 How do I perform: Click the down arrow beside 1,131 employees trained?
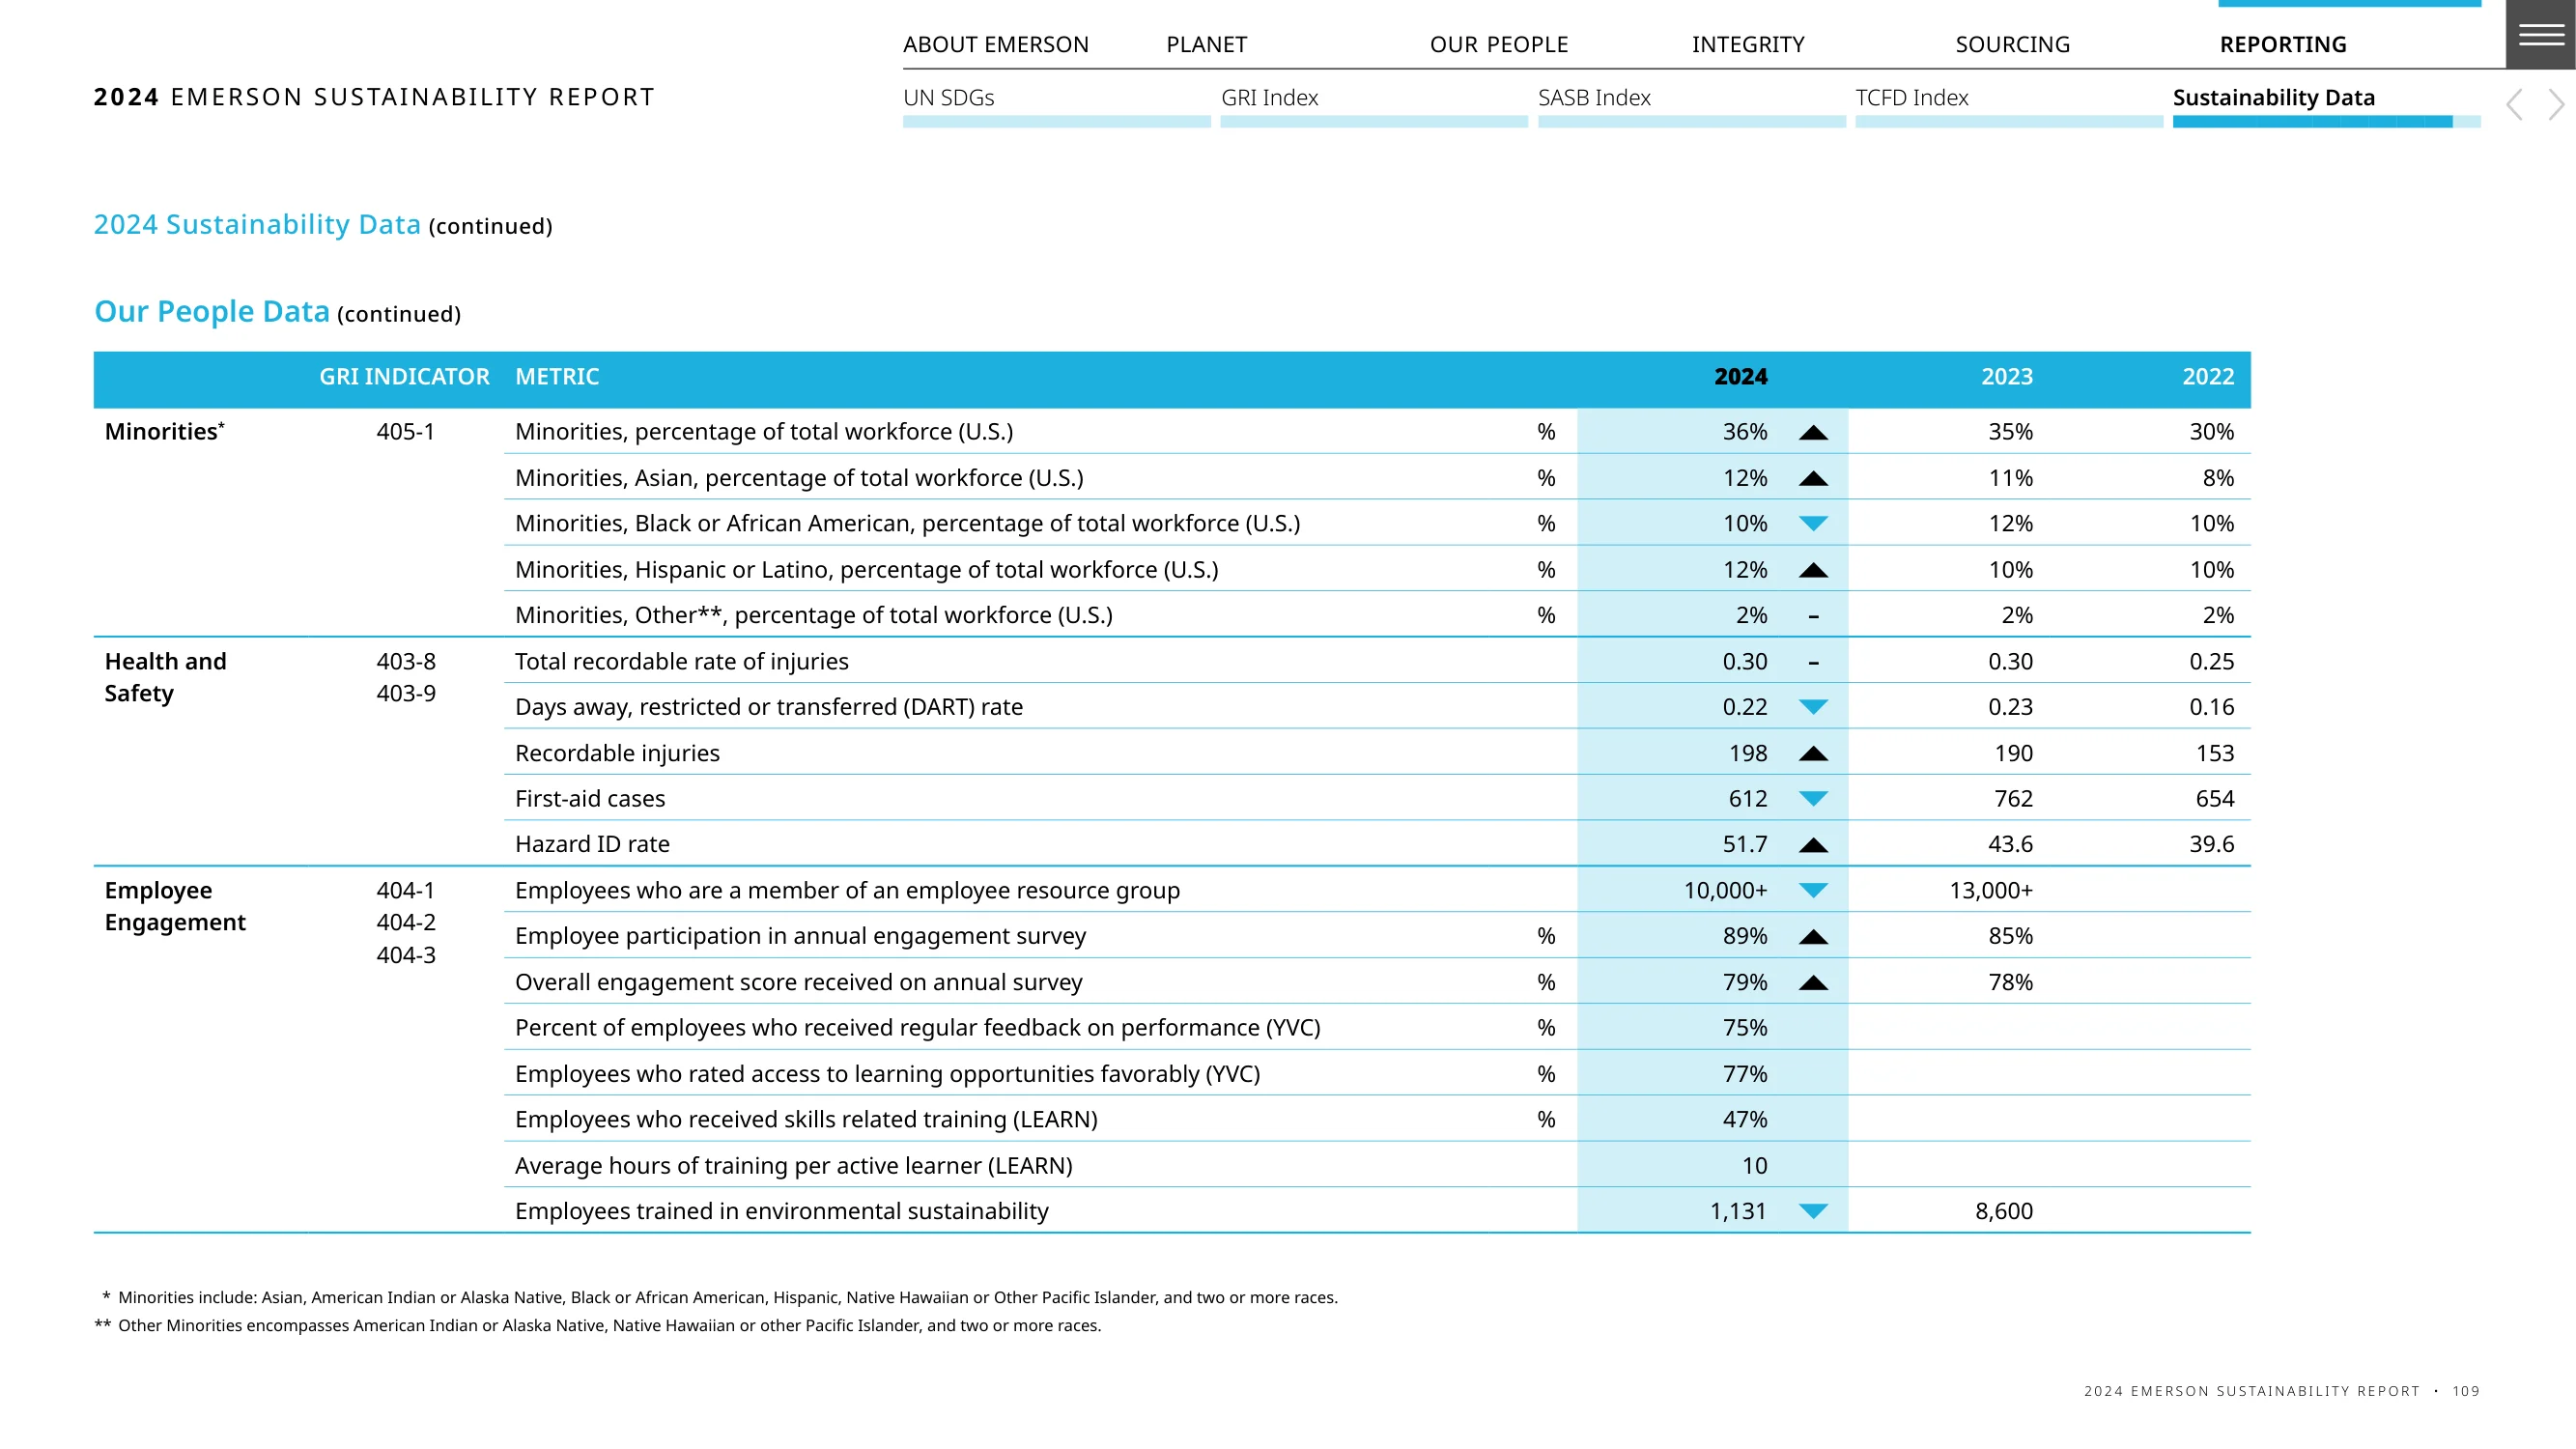[1813, 1211]
